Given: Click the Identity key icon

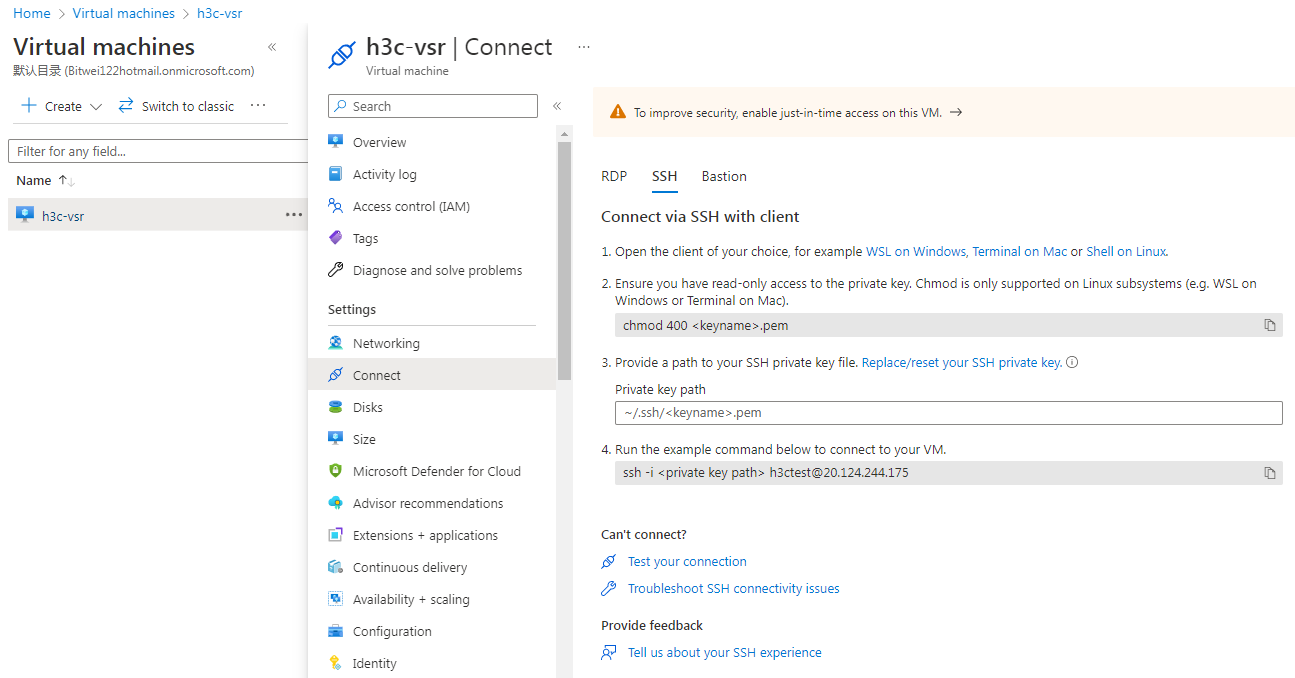Looking at the screenshot, I should click(x=336, y=663).
